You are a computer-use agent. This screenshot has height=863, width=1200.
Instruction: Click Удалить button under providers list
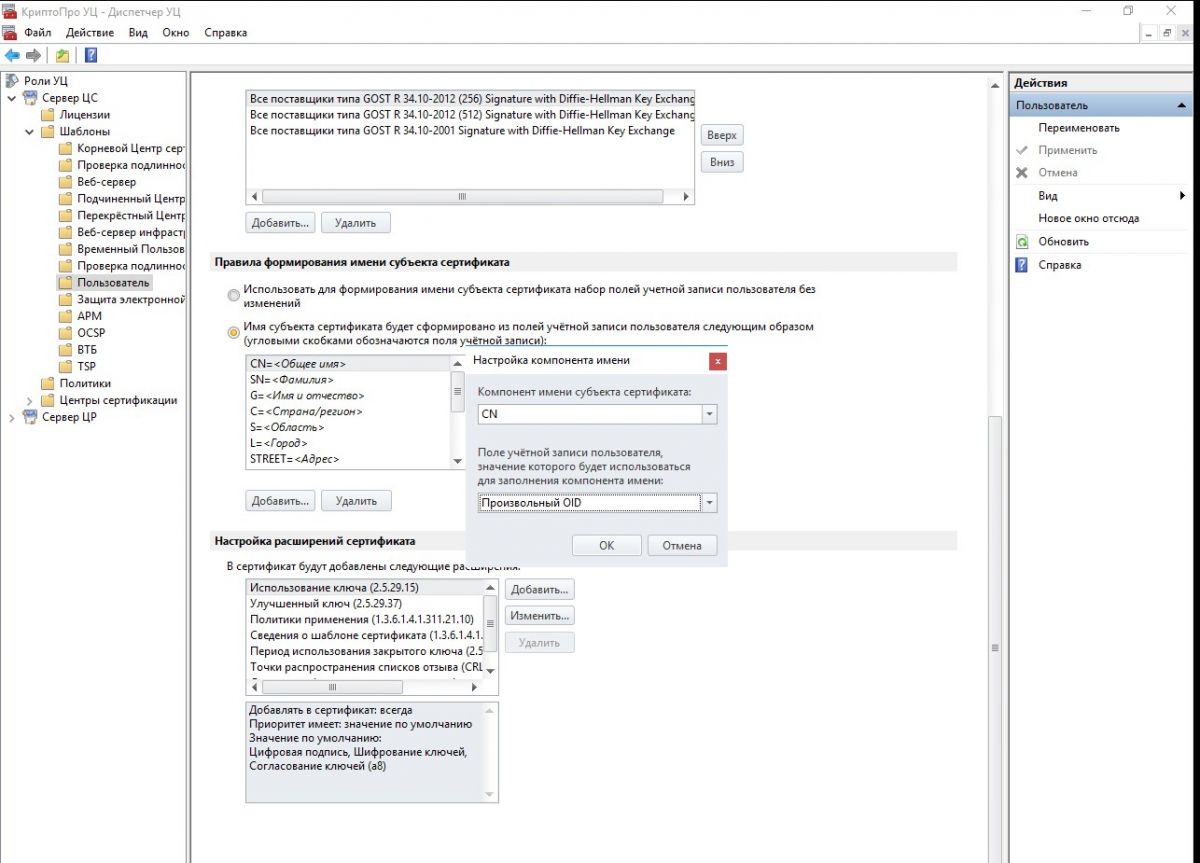tap(355, 221)
